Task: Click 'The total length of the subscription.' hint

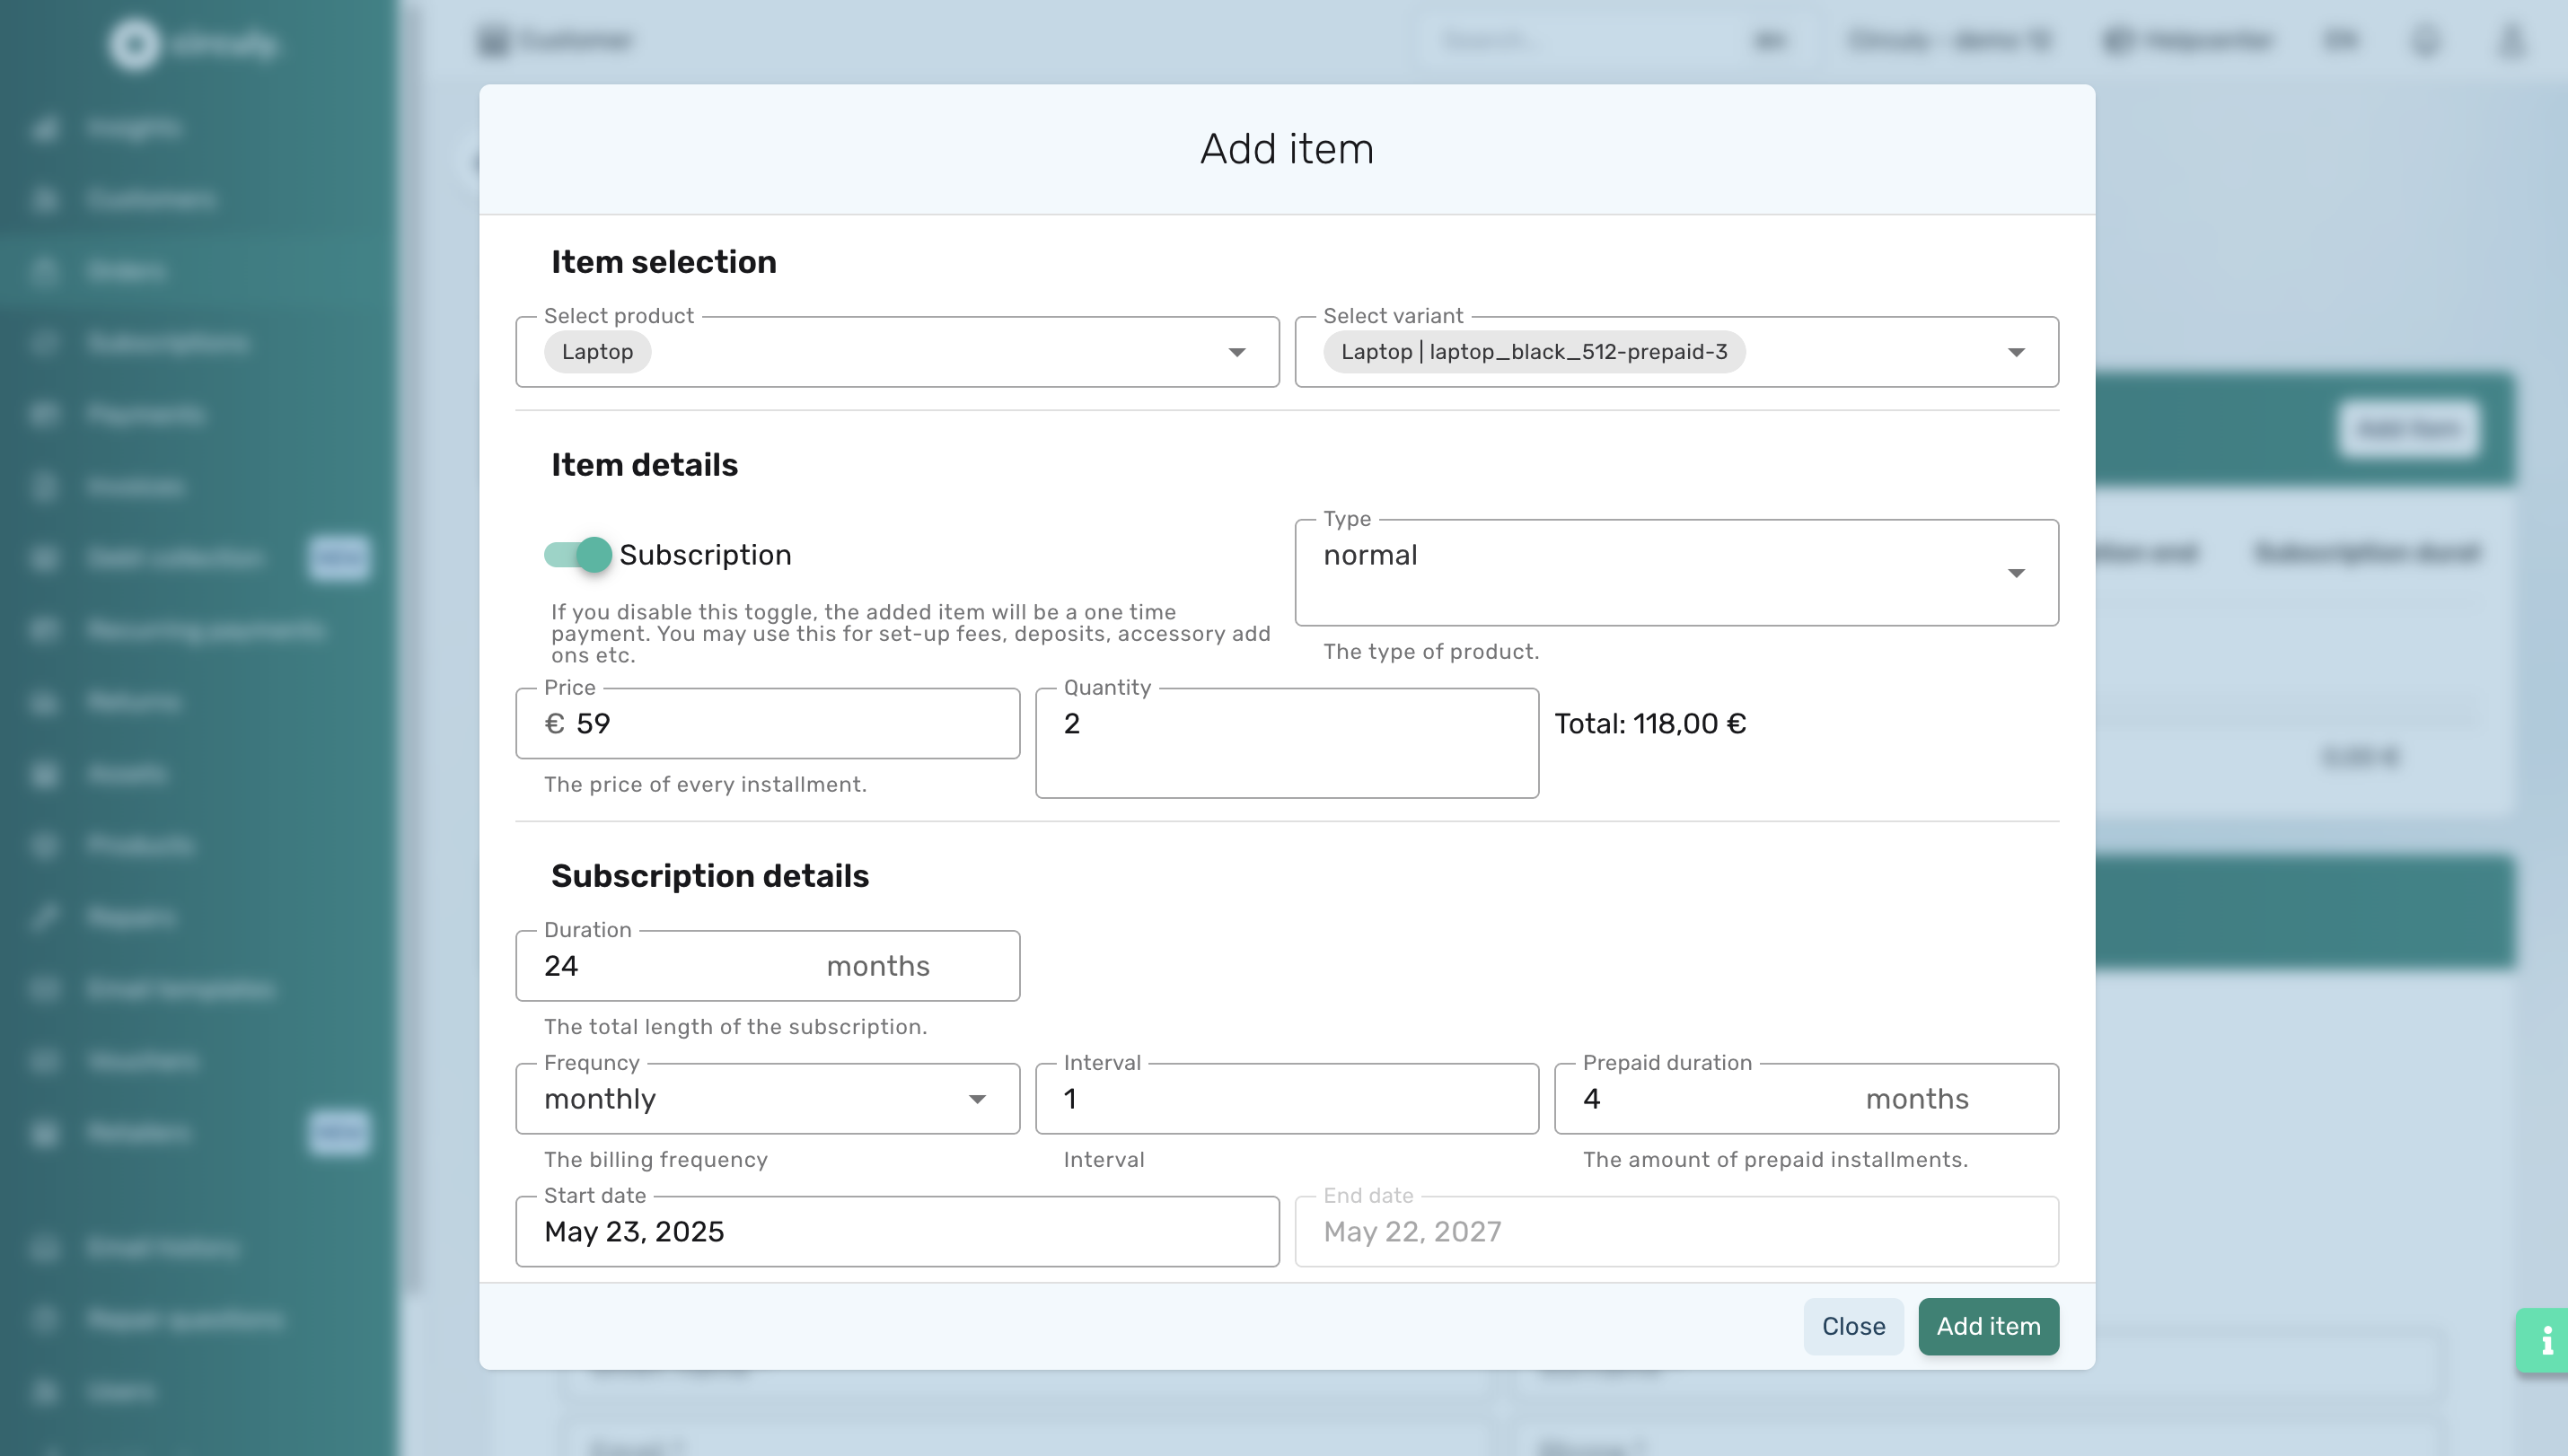Action: 735,1027
